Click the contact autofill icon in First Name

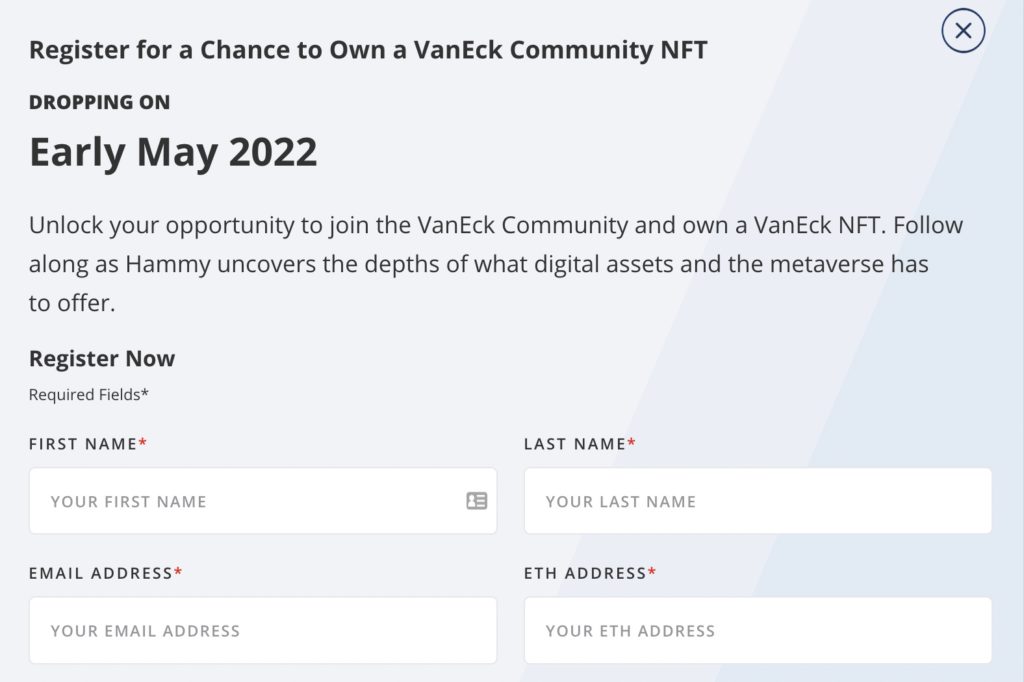[477, 501]
